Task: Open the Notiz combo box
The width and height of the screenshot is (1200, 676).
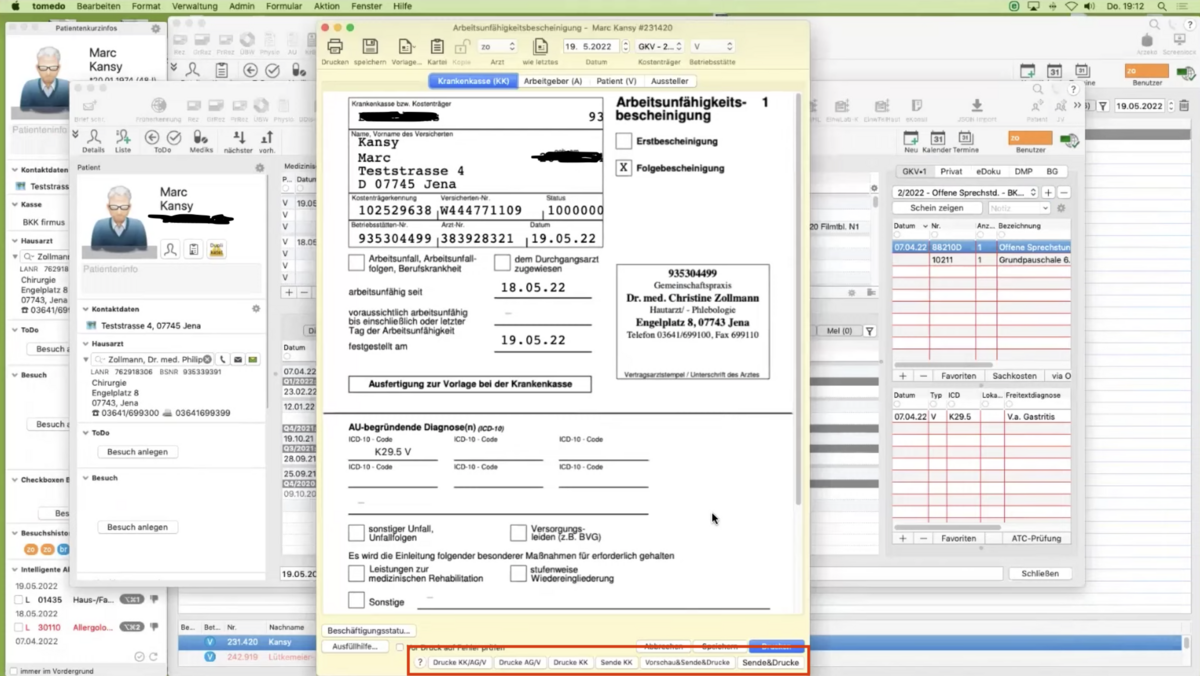Action: pyautogui.click(x=1018, y=208)
